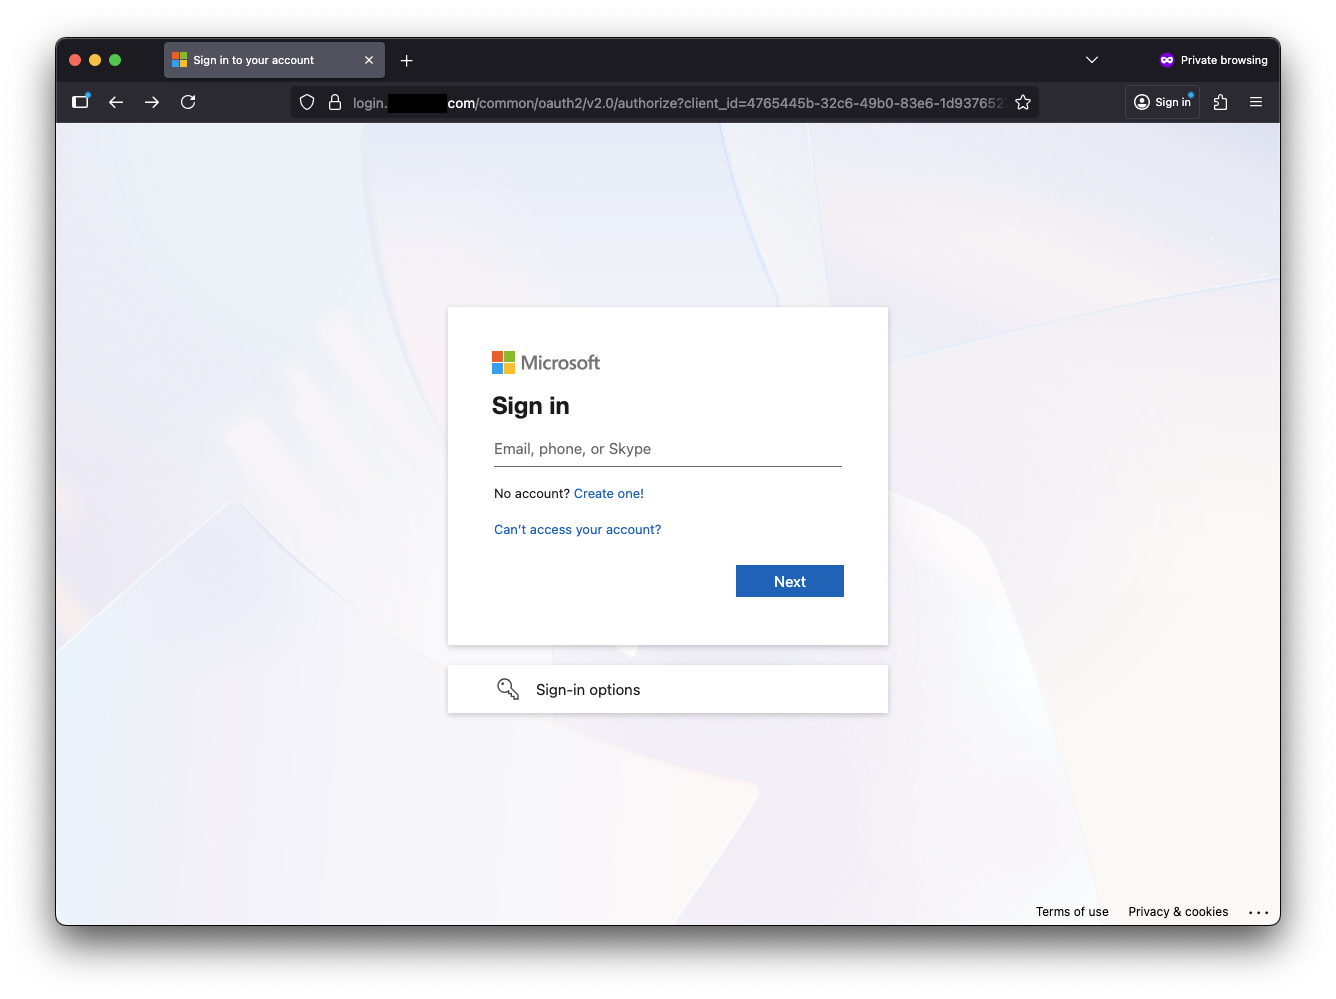1336x999 pixels.
Task: Open a new tab with plus button
Action: 406,60
